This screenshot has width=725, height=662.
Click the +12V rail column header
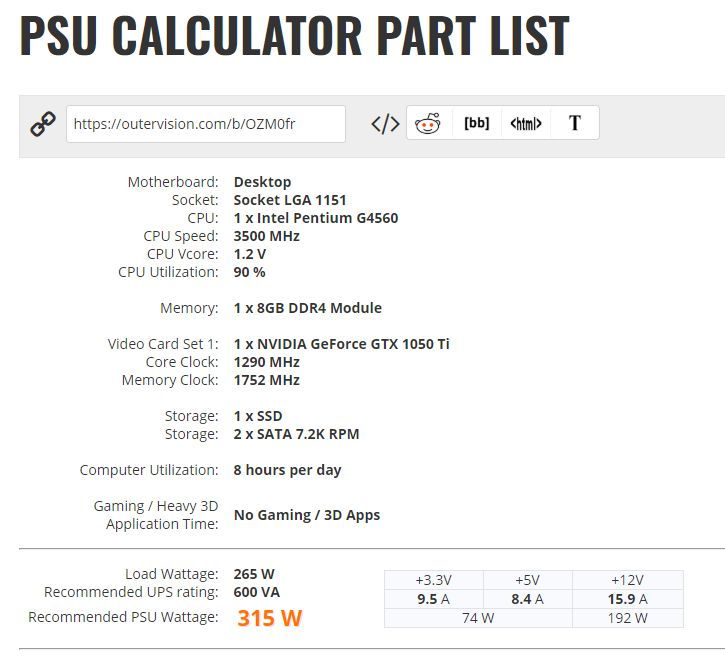tap(627, 580)
